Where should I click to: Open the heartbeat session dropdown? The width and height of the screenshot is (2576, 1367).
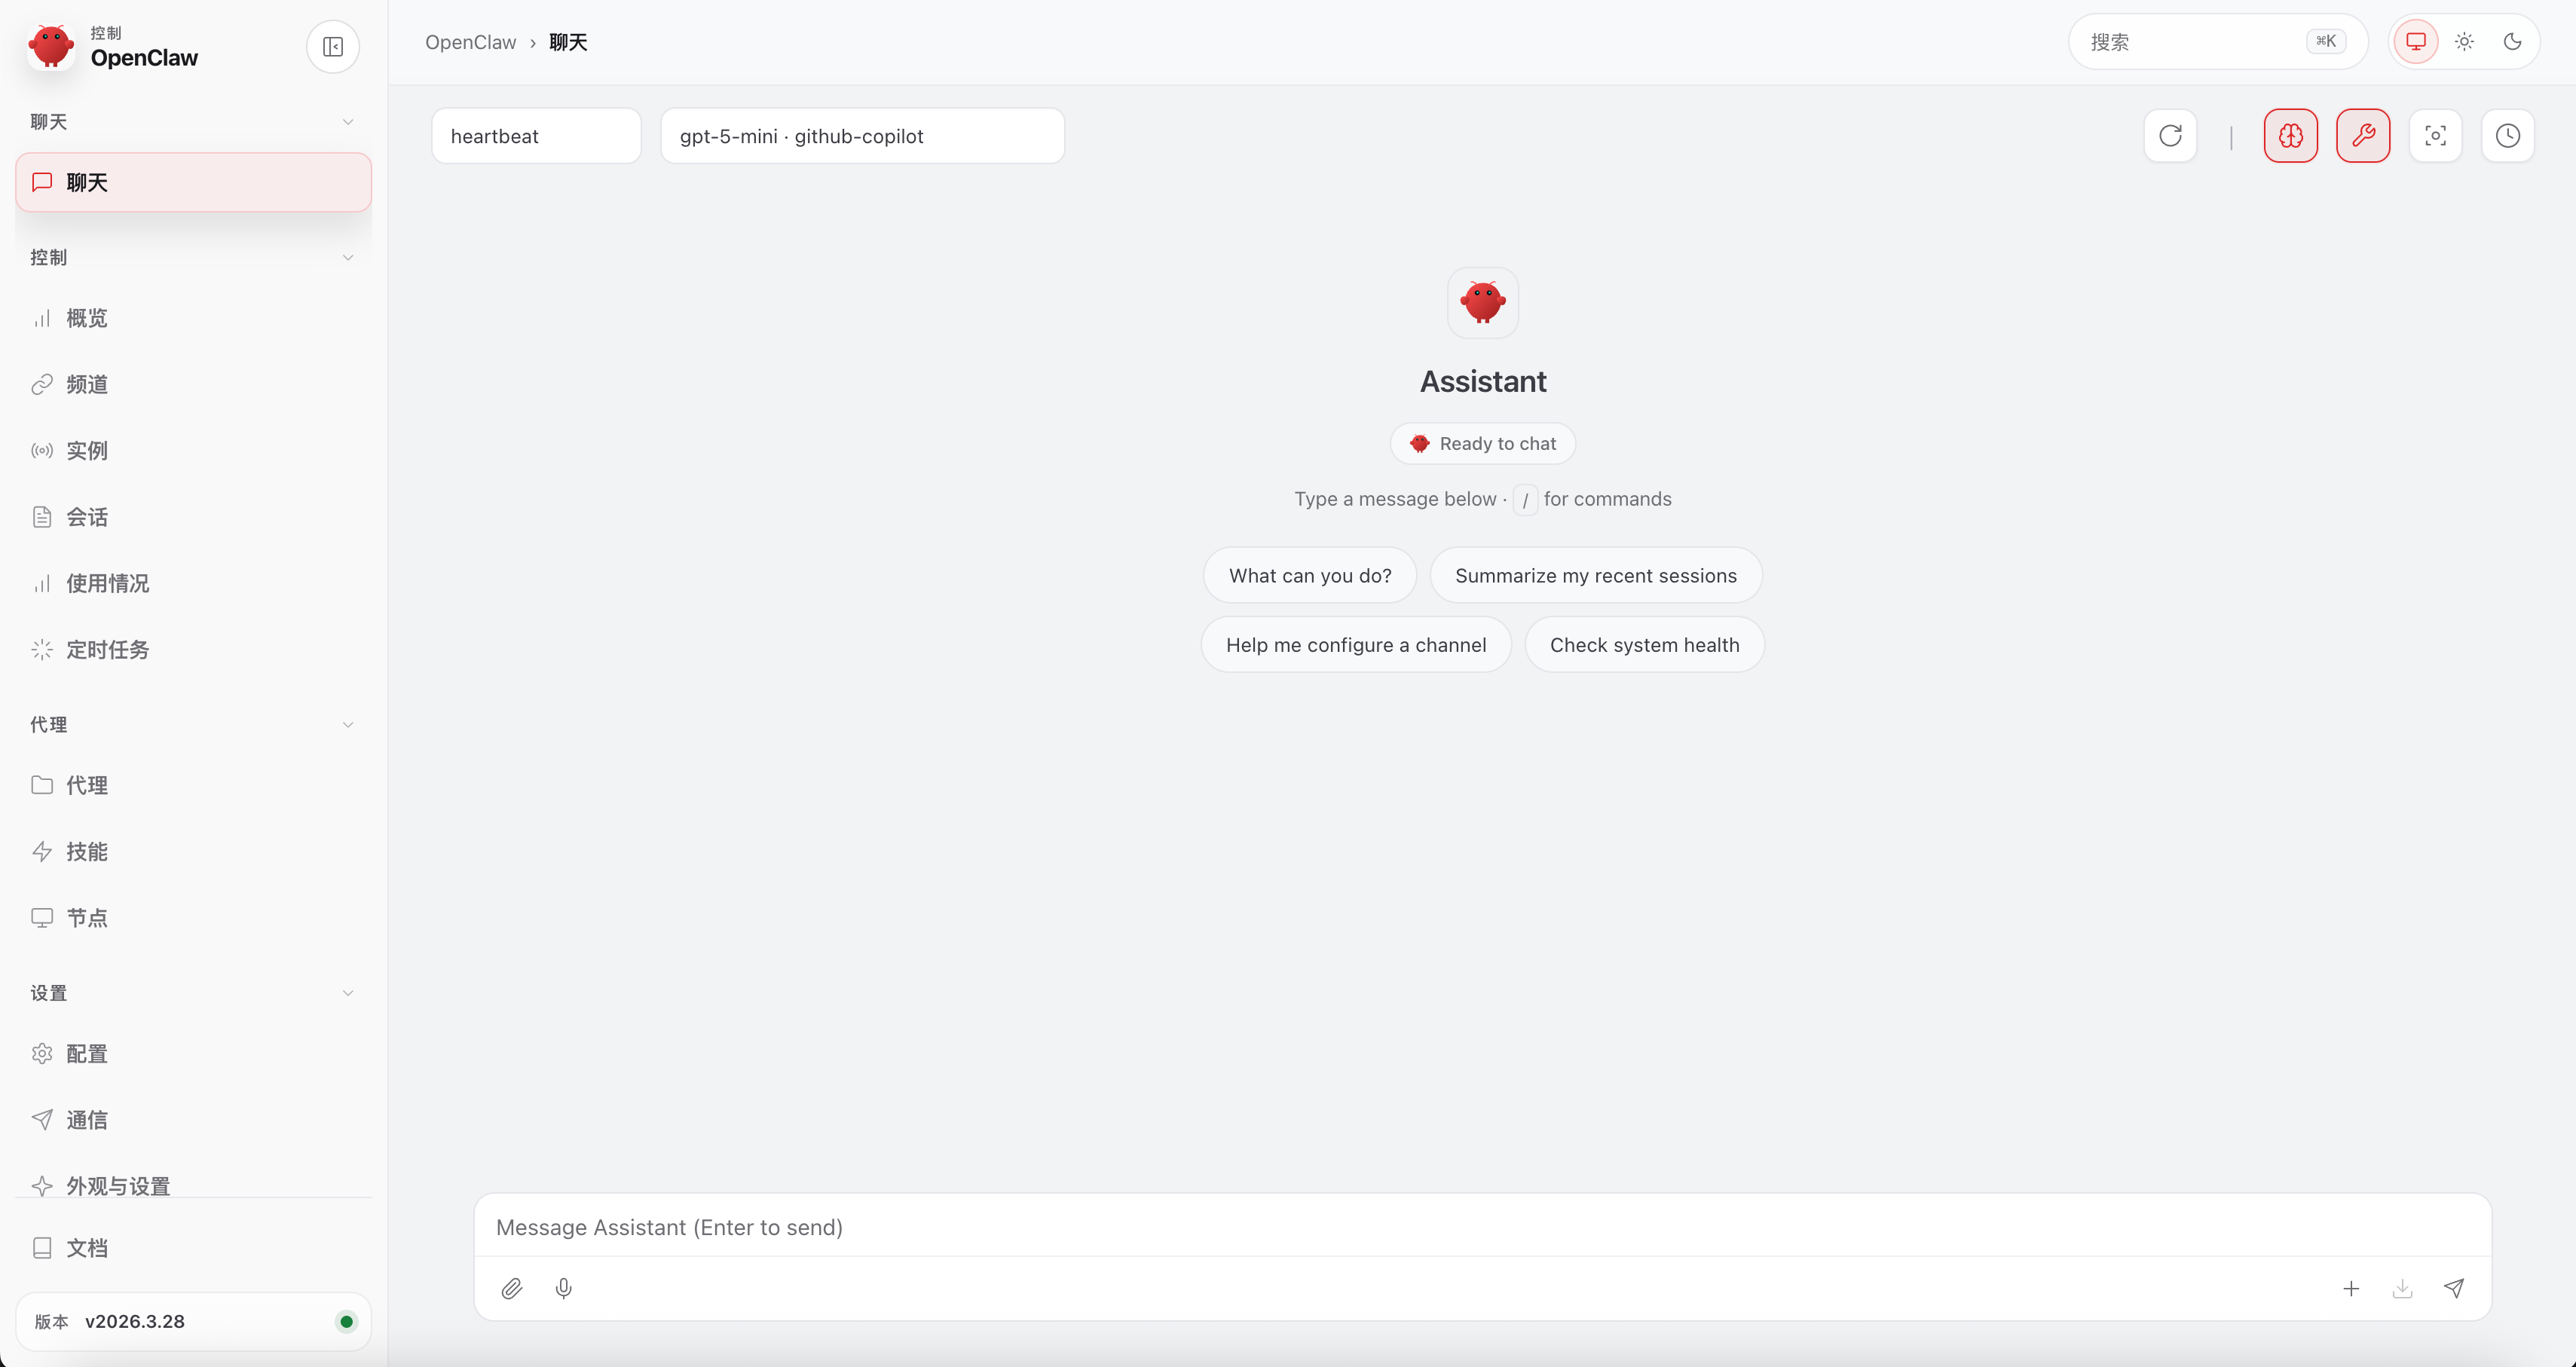pyautogui.click(x=536, y=136)
